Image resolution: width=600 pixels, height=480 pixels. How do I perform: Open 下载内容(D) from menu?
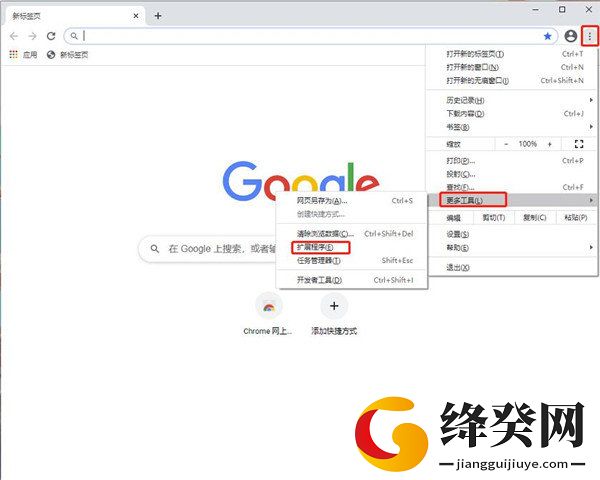coord(512,114)
